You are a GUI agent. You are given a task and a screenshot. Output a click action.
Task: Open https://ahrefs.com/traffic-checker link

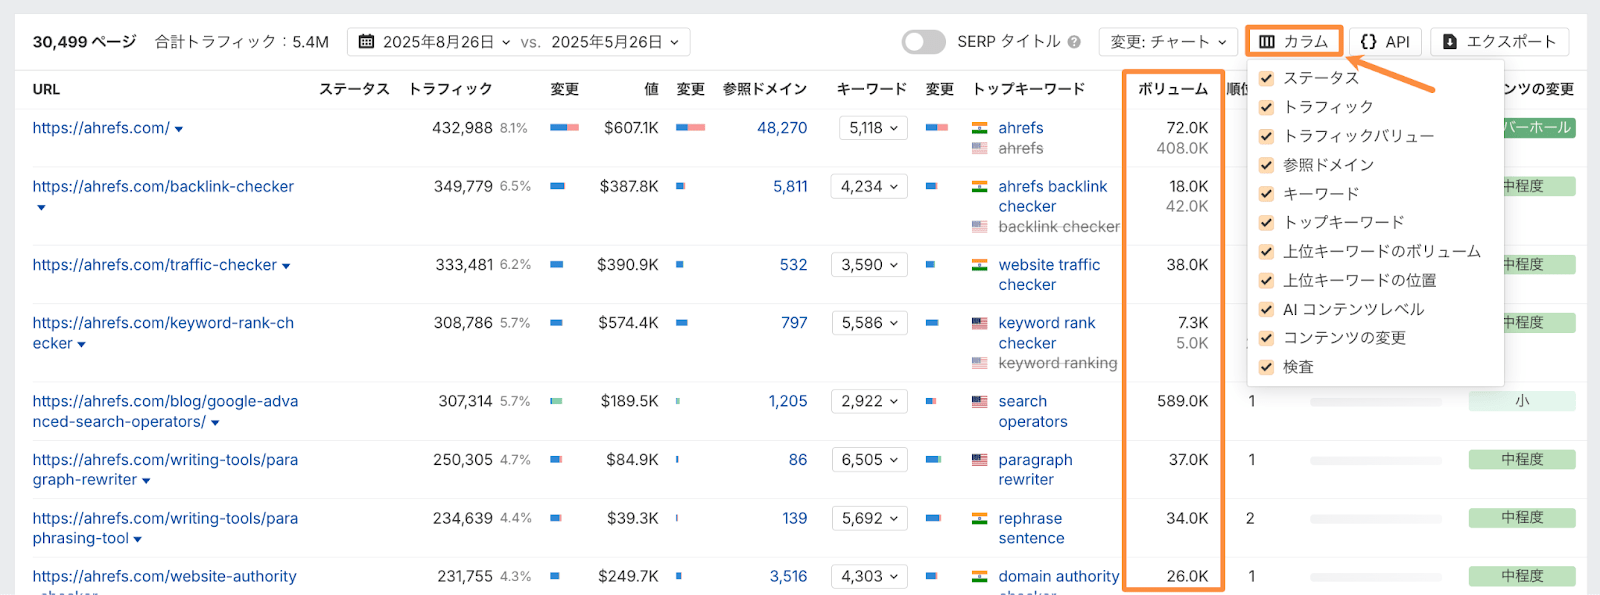tap(154, 265)
